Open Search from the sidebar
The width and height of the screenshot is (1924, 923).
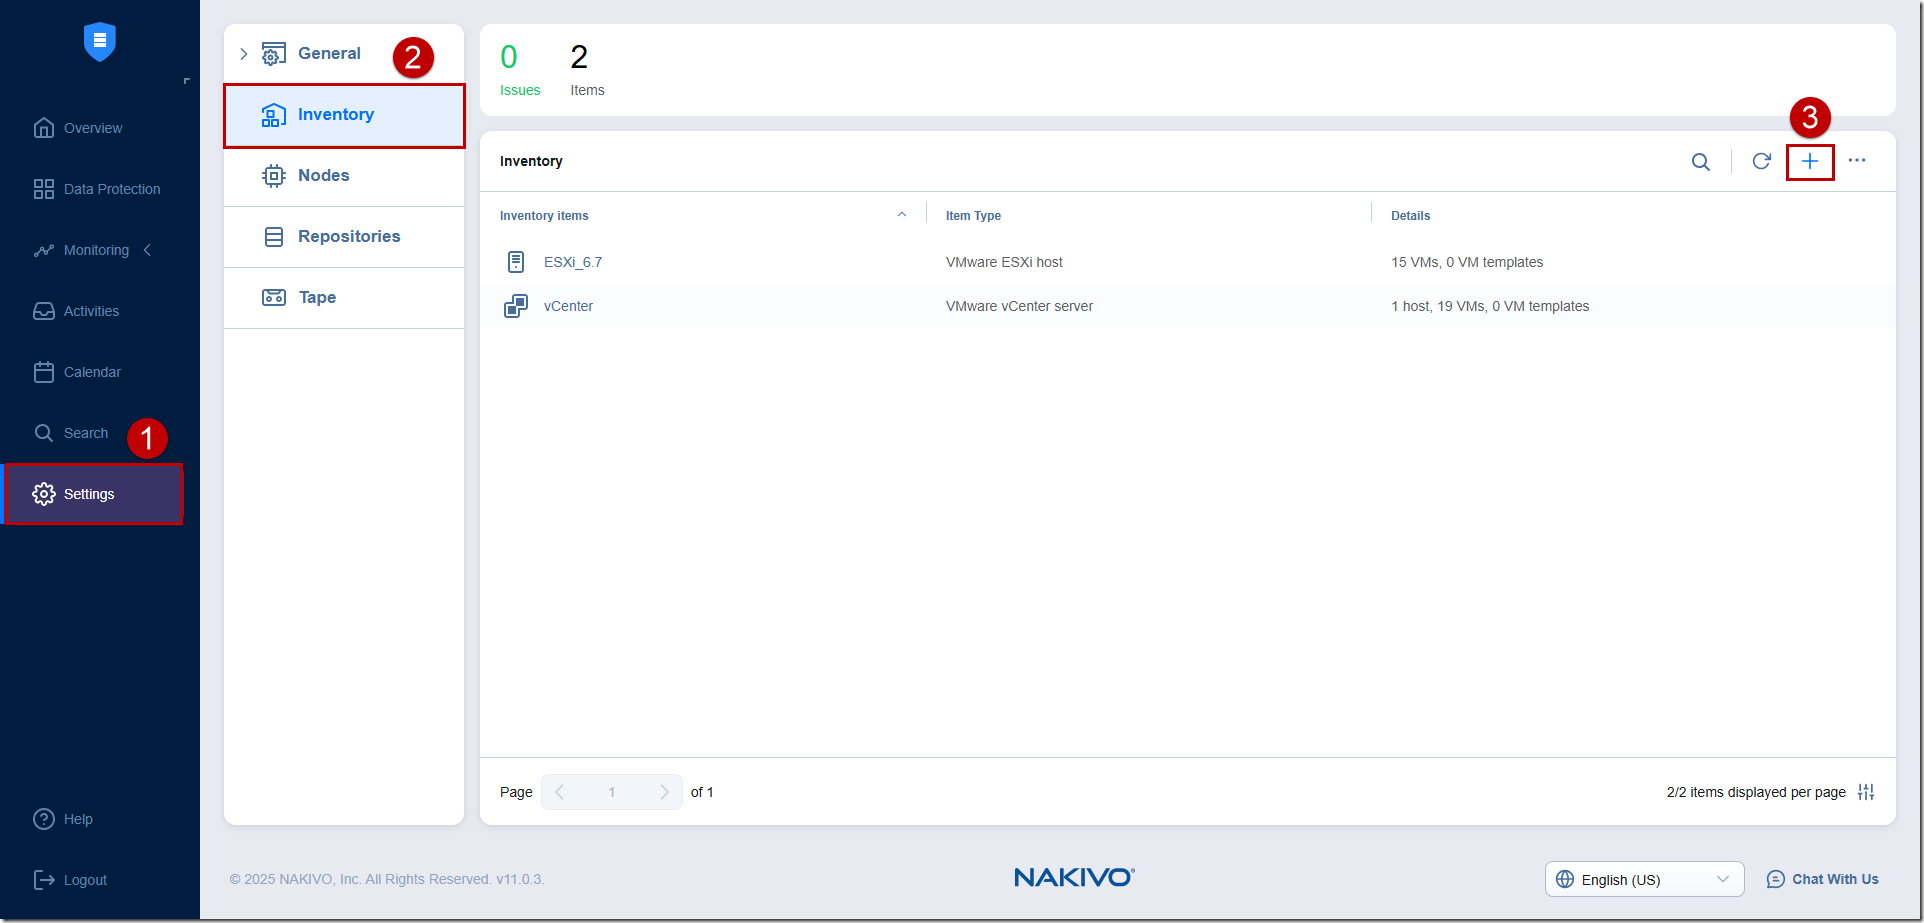point(86,433)
